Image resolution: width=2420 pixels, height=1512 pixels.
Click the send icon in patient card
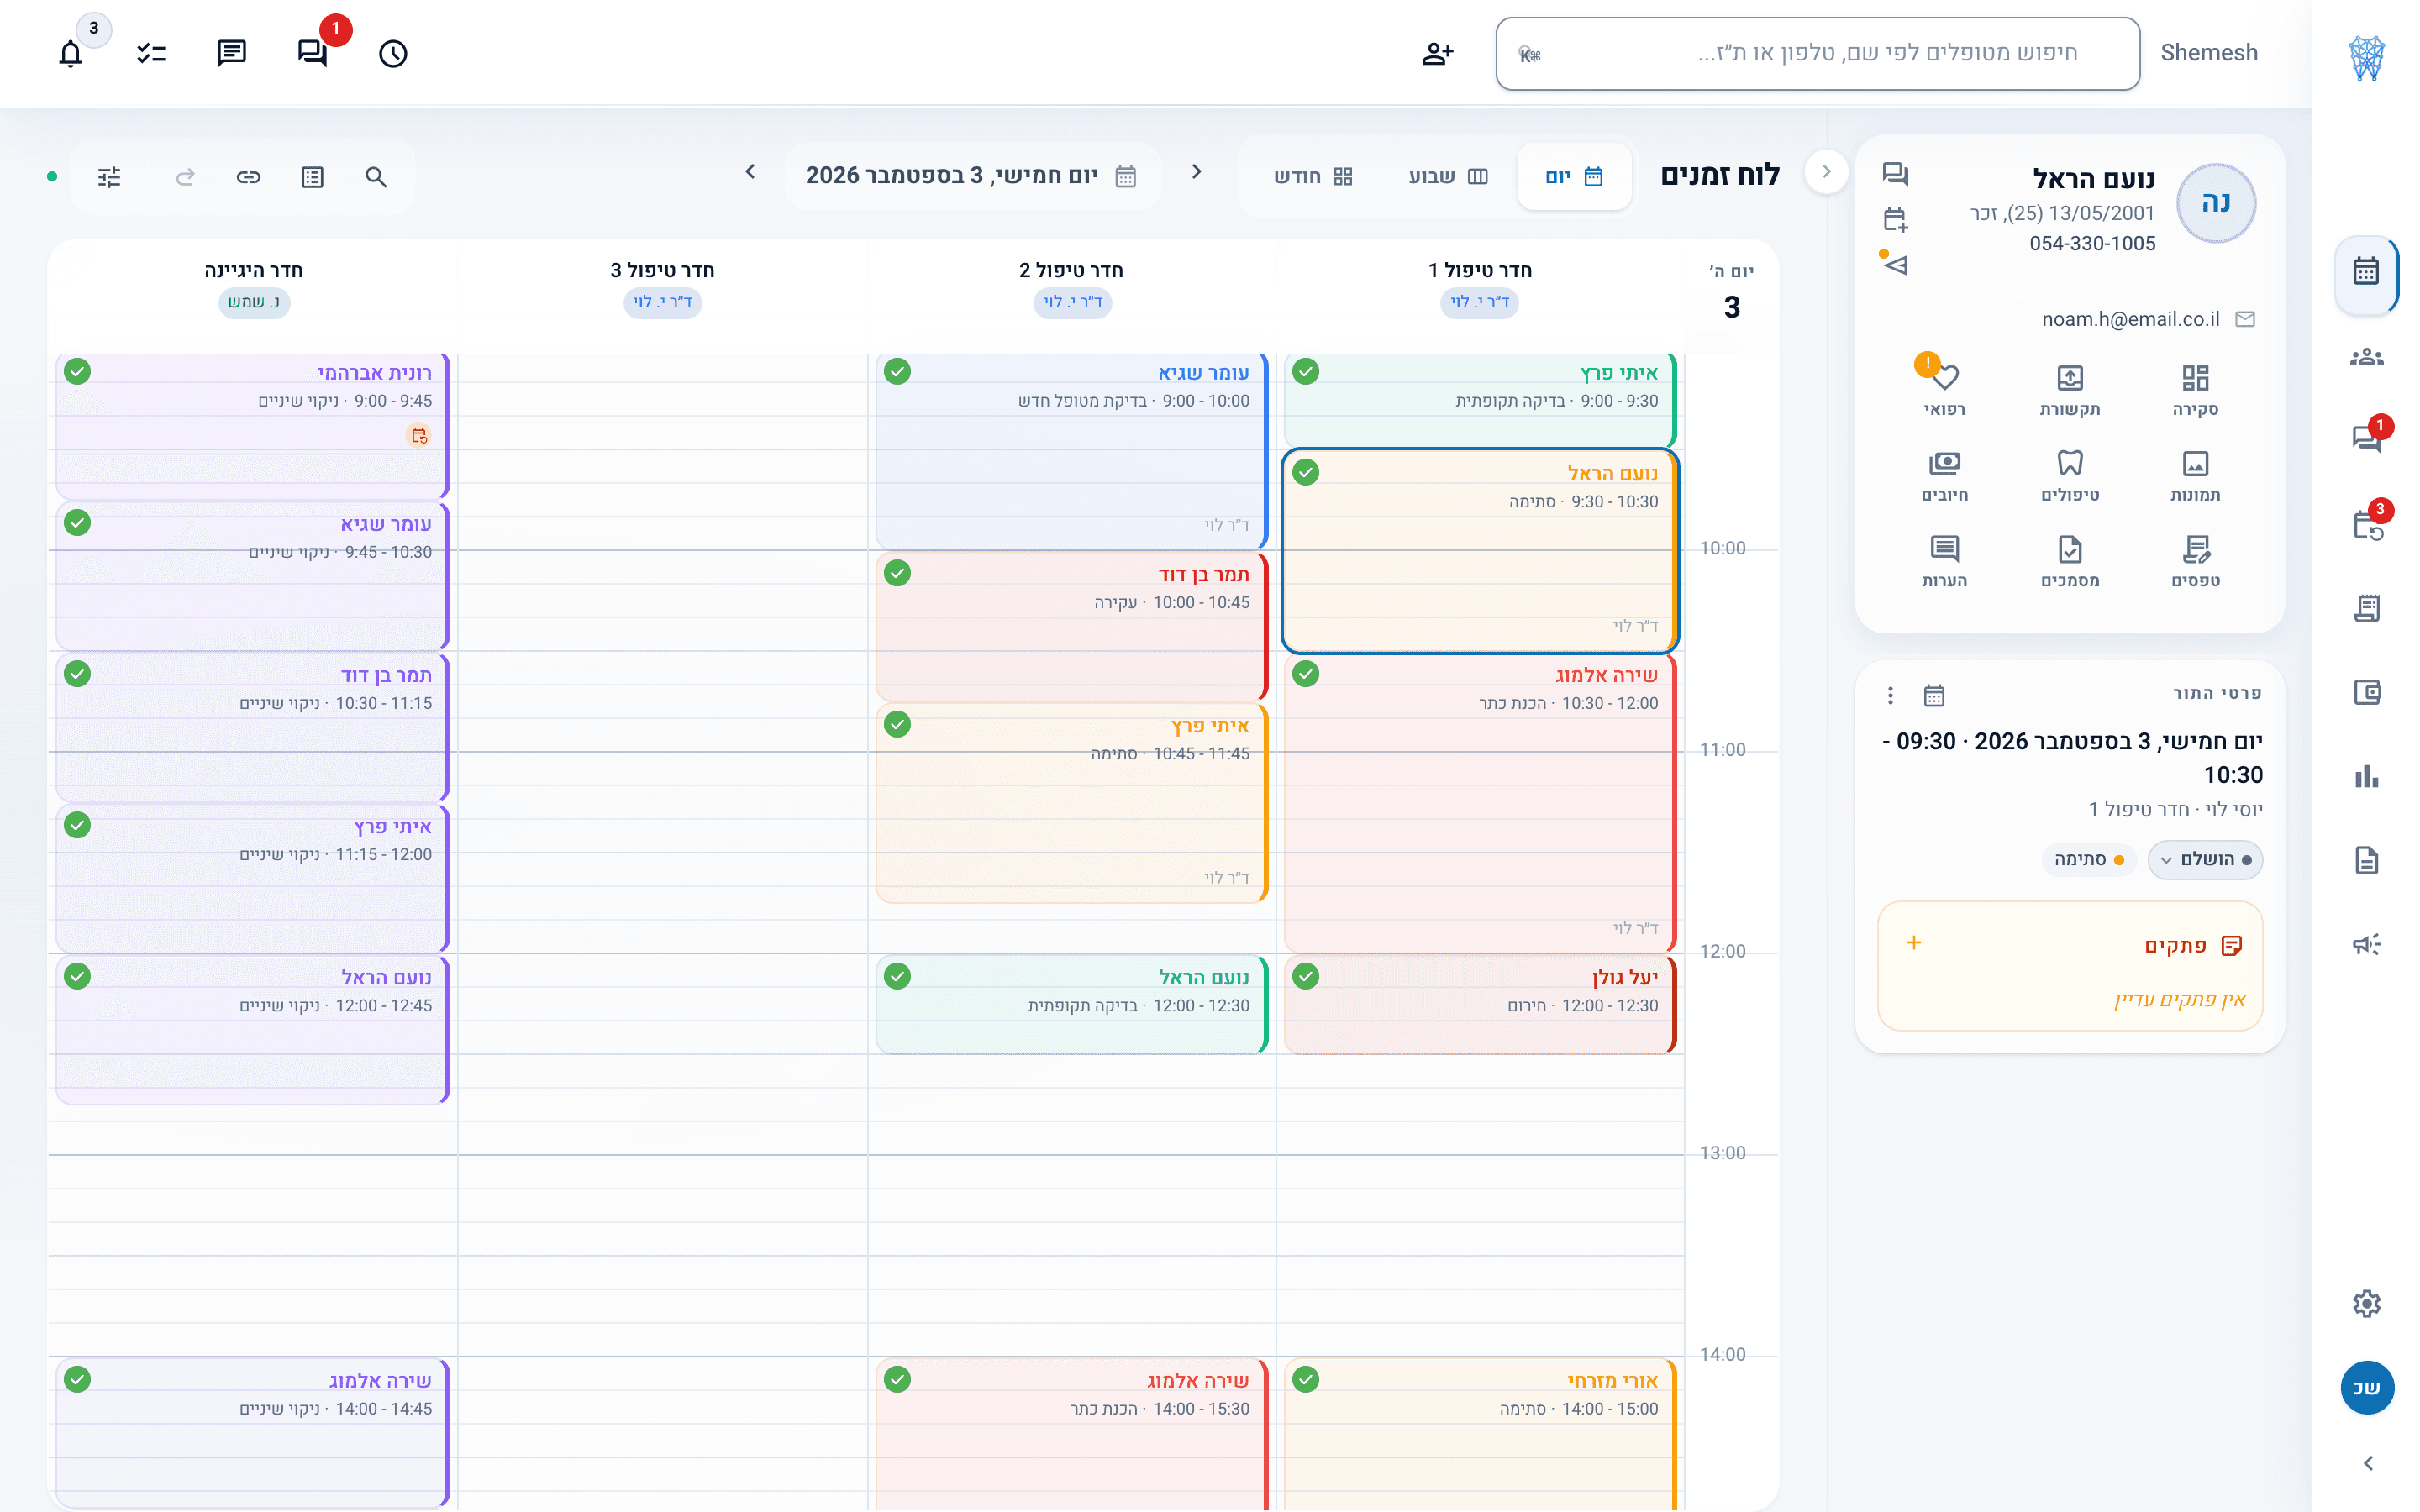point(1895,265)
